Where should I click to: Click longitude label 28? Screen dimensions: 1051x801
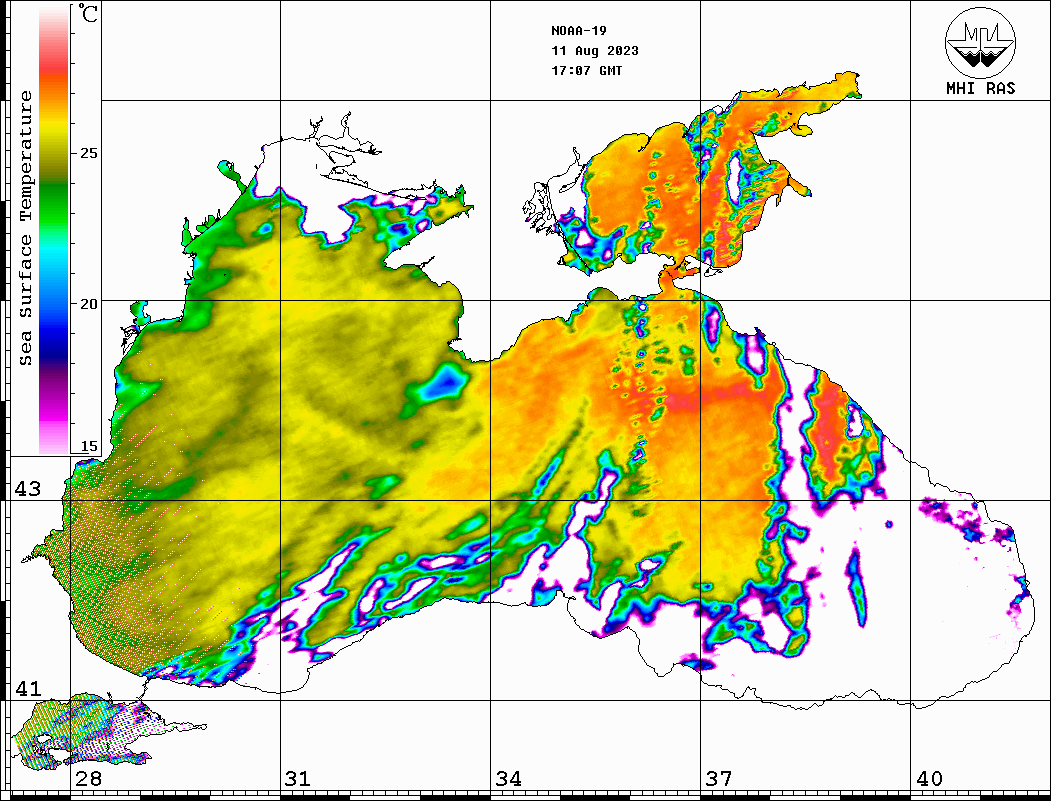88,778
